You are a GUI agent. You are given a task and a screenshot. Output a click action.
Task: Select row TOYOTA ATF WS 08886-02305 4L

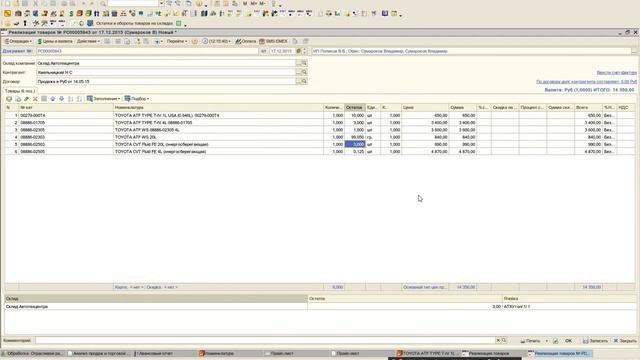320,130
